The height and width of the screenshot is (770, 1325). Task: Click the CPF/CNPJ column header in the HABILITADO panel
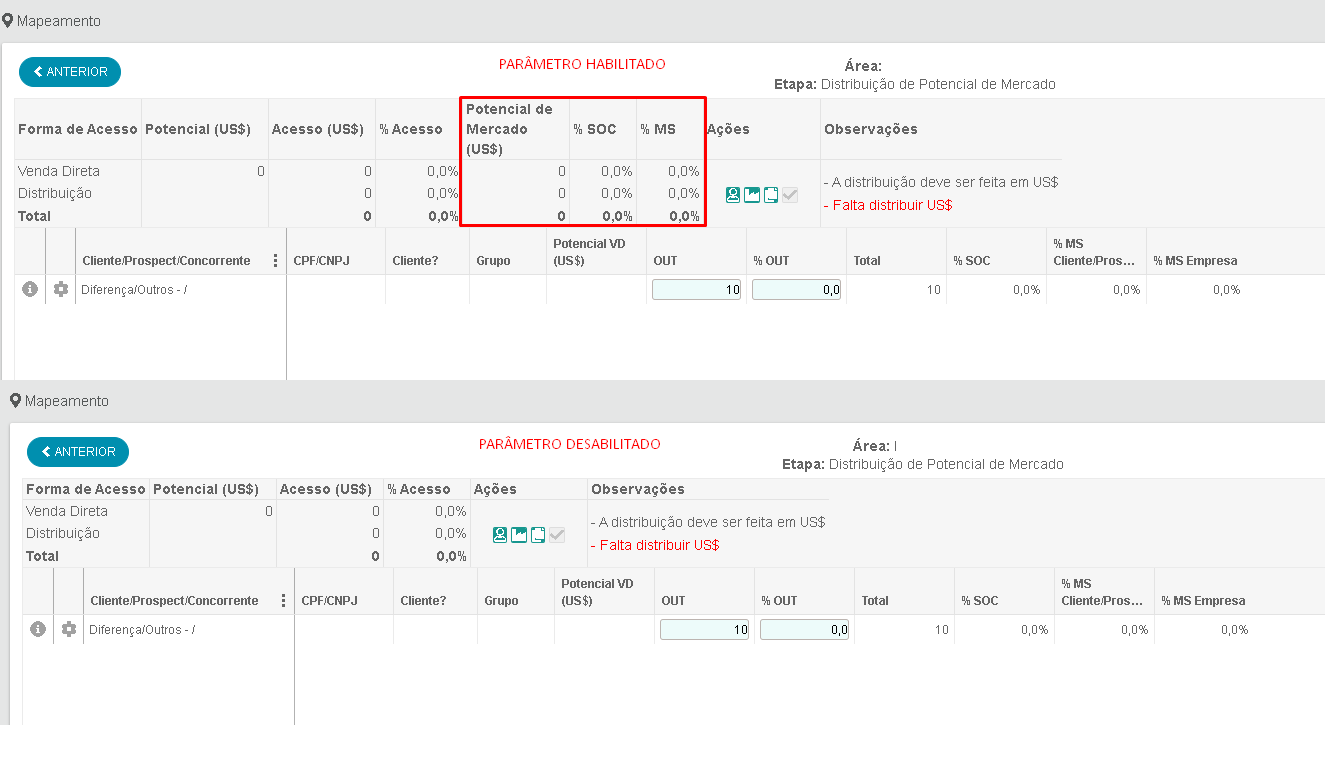point(322,261)
